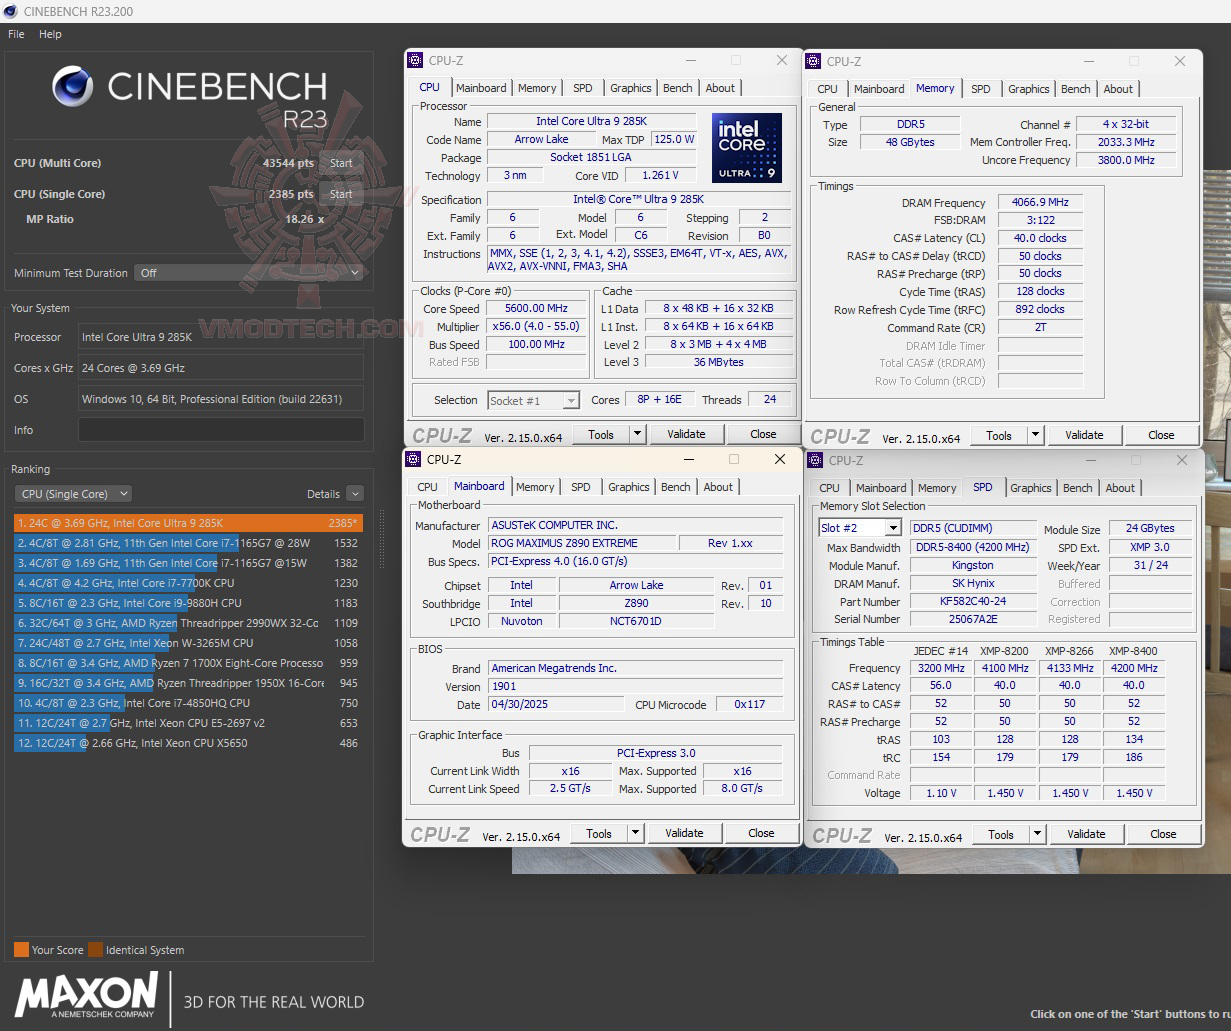
Task: Click the XMP-8400 frequency 4200 MHz cell
Action: pyautogui.click(x=1134, y=668)
